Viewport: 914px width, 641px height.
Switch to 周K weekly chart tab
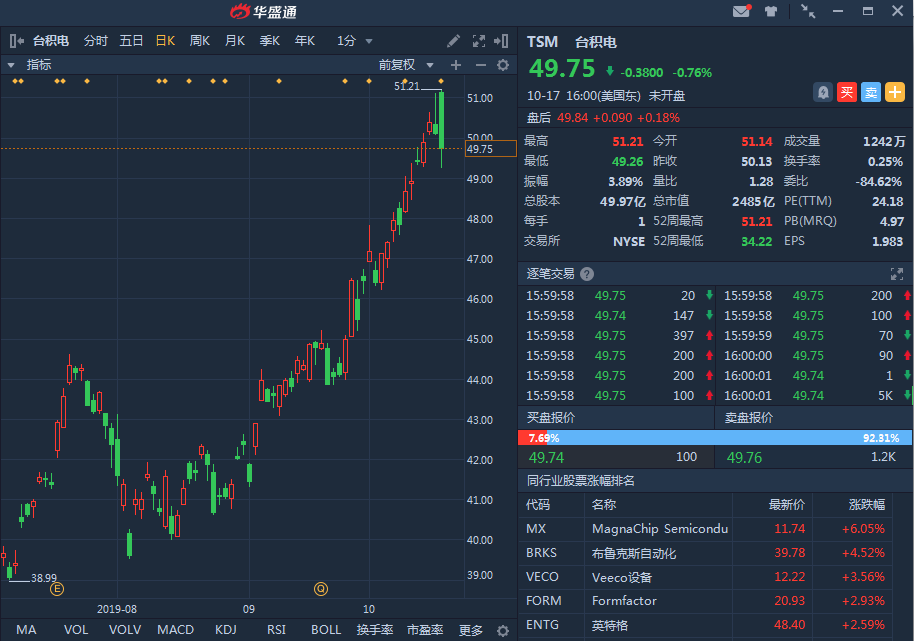click(x=199, y=41)
